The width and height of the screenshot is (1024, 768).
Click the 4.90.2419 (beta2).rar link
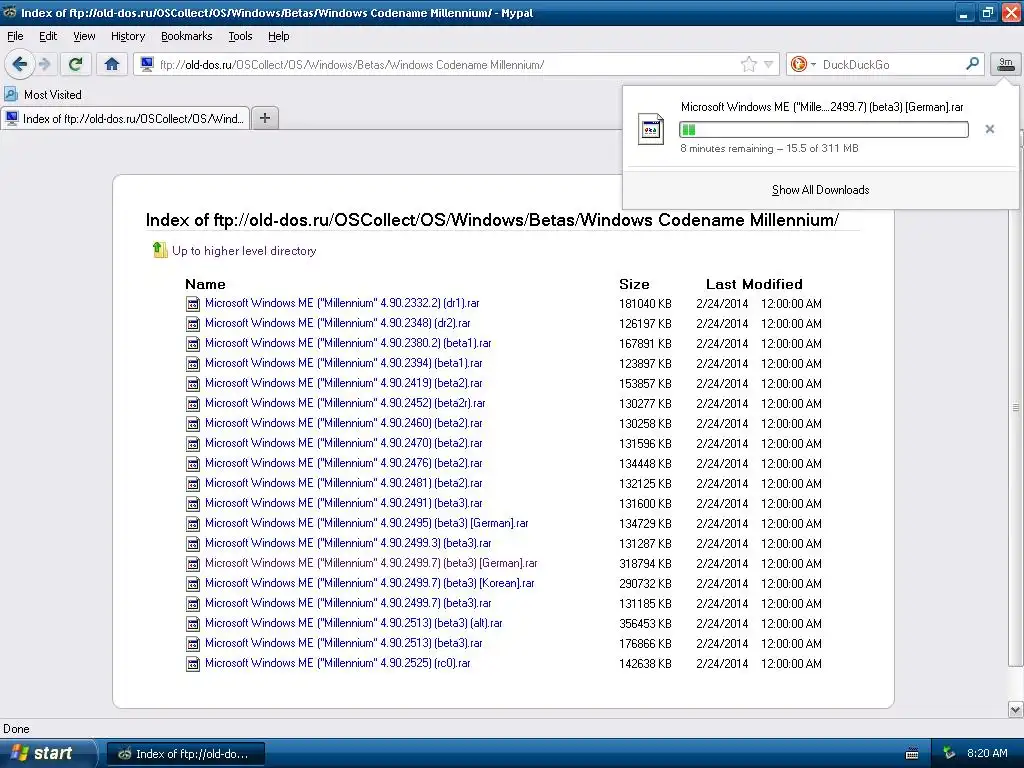pyautogui.click(x=344, y=383)
